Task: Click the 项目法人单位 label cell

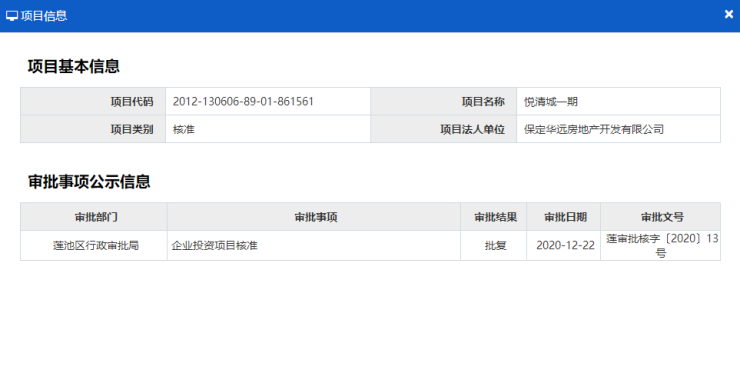Action: pos(444,129)
